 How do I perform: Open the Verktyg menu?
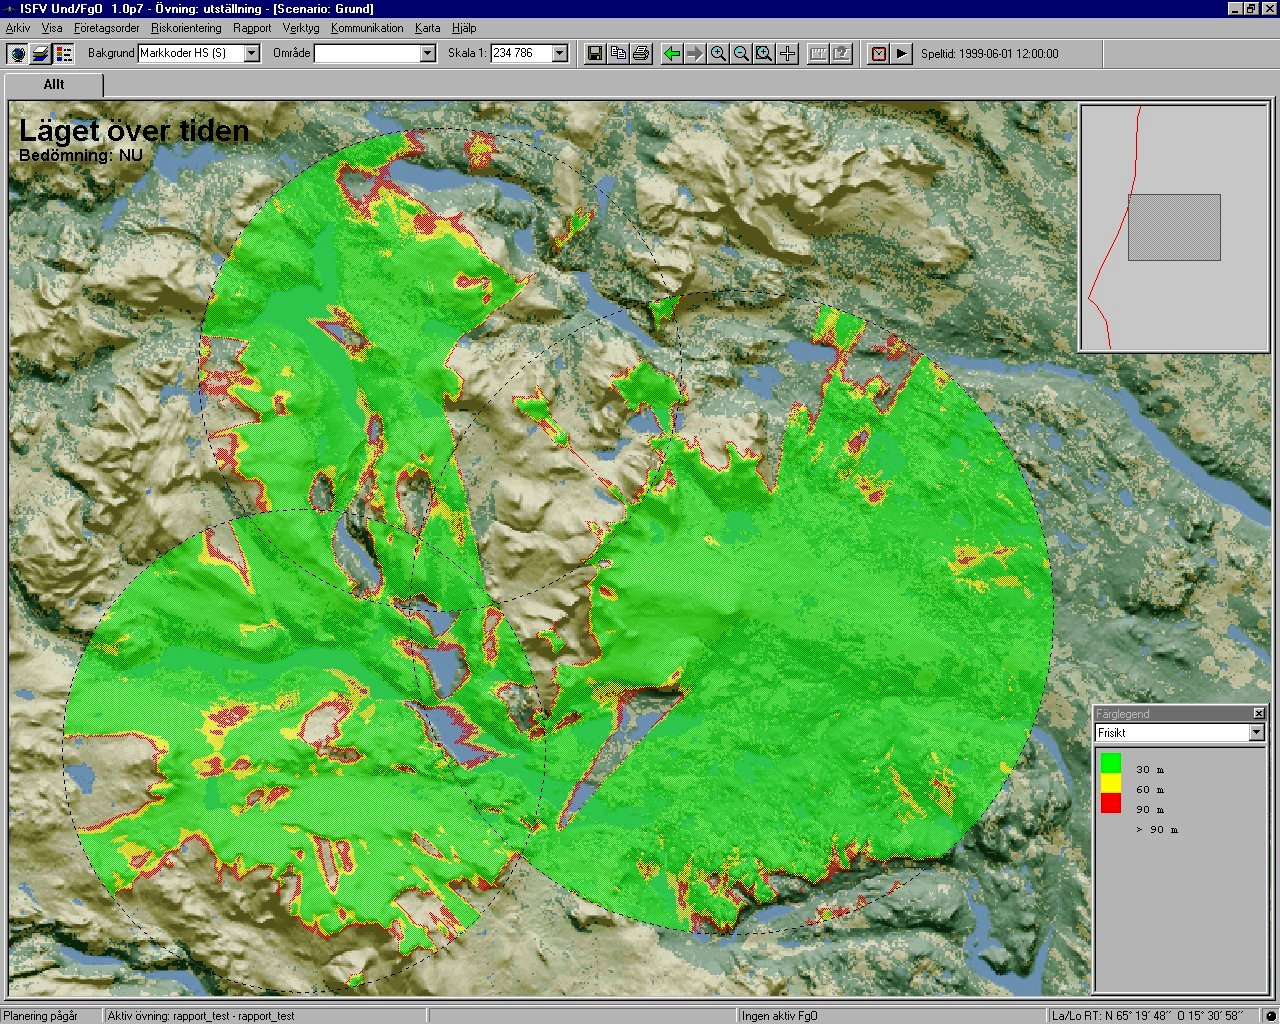(301, 28)
